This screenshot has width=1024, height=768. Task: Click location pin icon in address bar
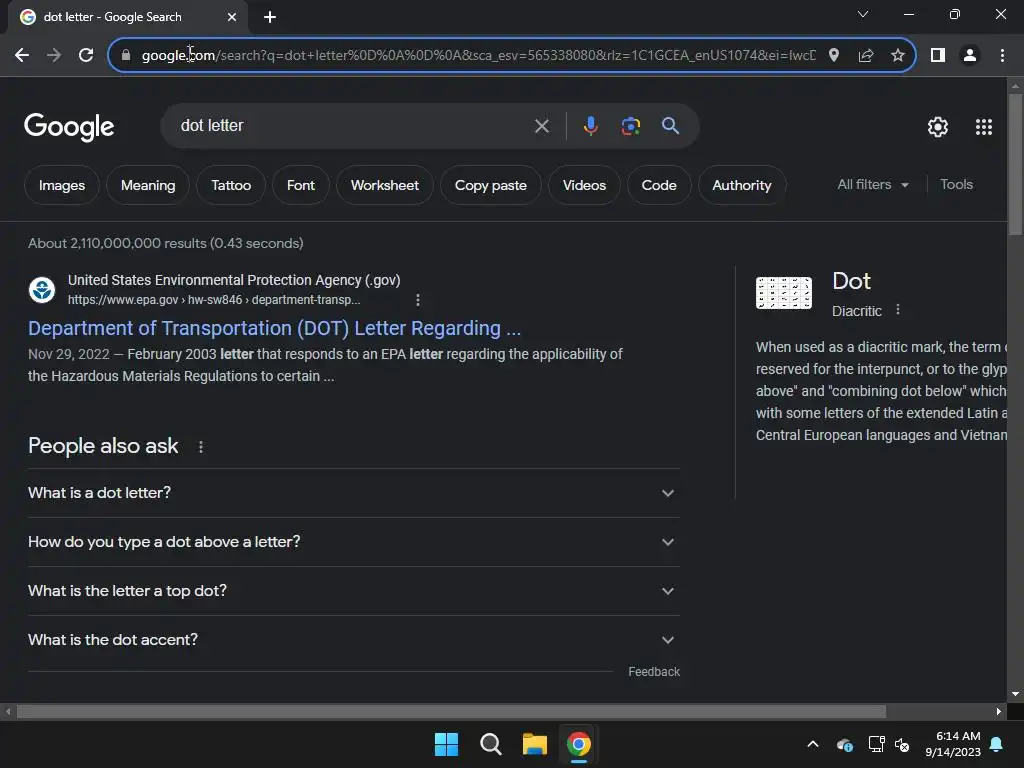(833, 56)
